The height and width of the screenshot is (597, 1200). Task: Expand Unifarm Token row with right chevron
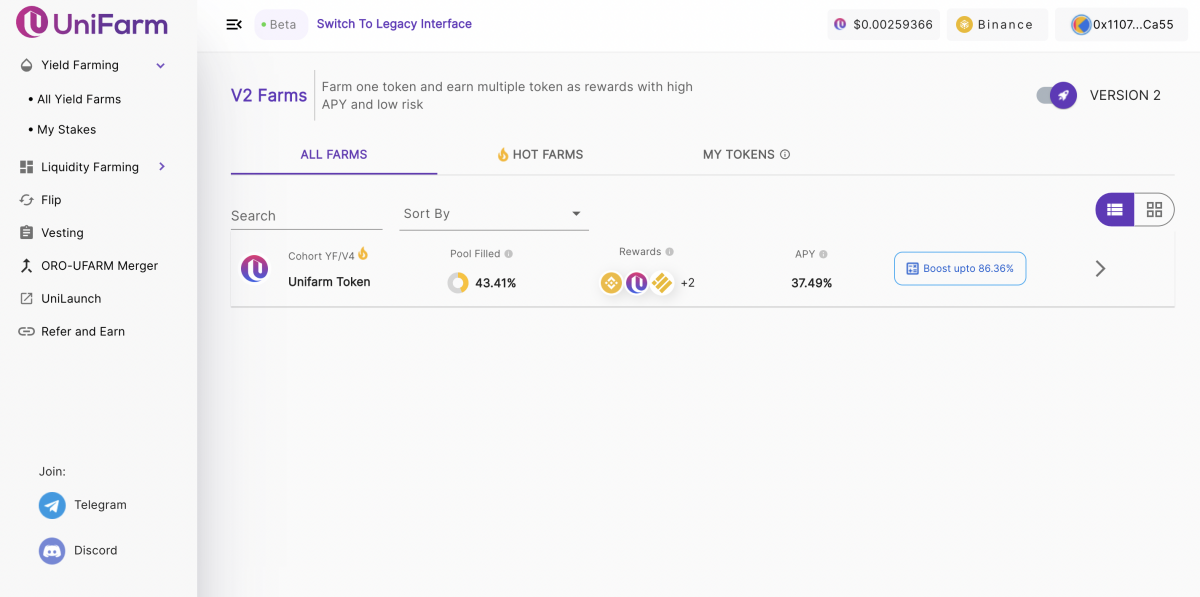[1100, 269]
